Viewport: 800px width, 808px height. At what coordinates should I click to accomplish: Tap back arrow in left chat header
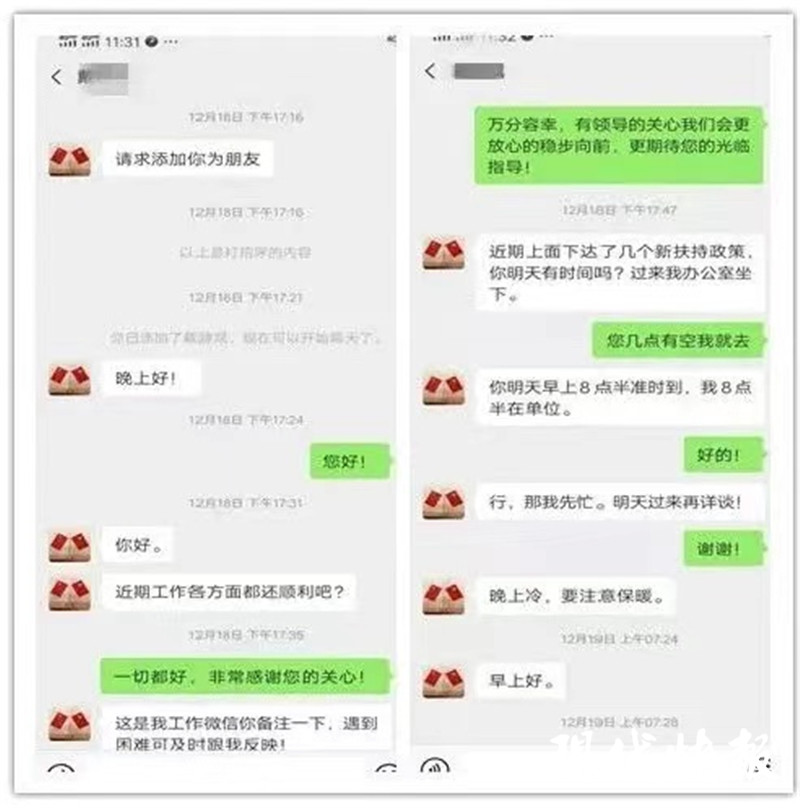[57, 77]
